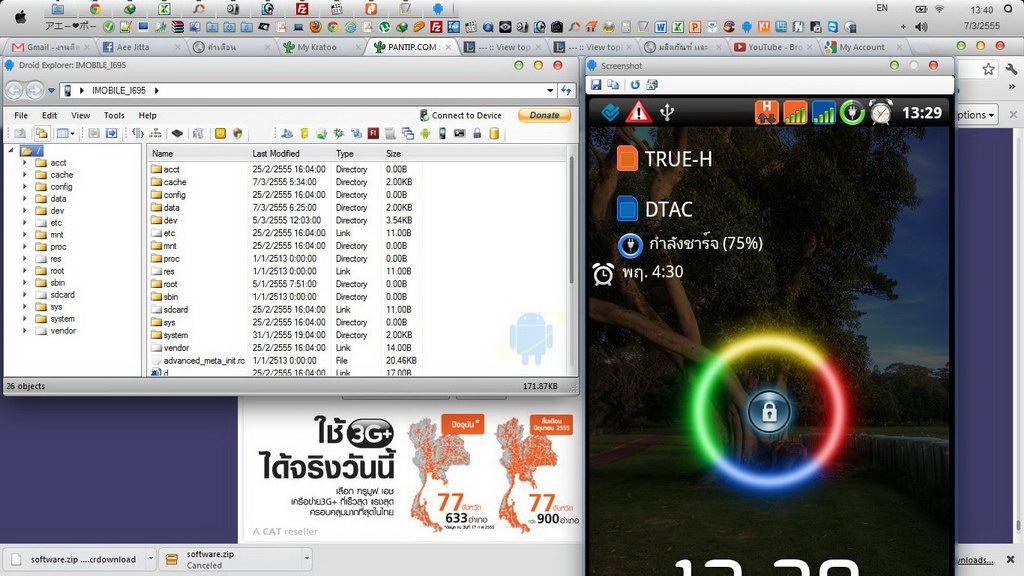Switch to the PANTIP.COM browser tab

411,47
